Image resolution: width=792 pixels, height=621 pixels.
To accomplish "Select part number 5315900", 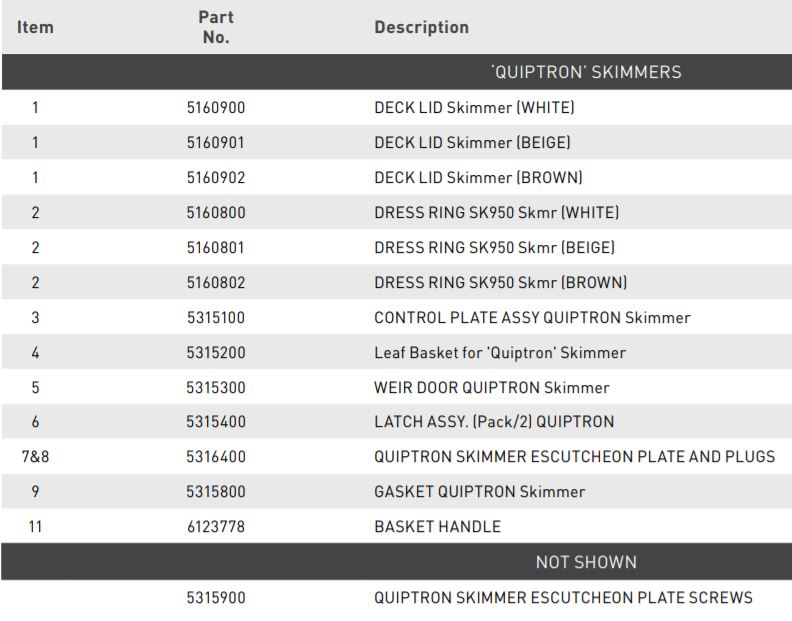I will pos(216,598).
